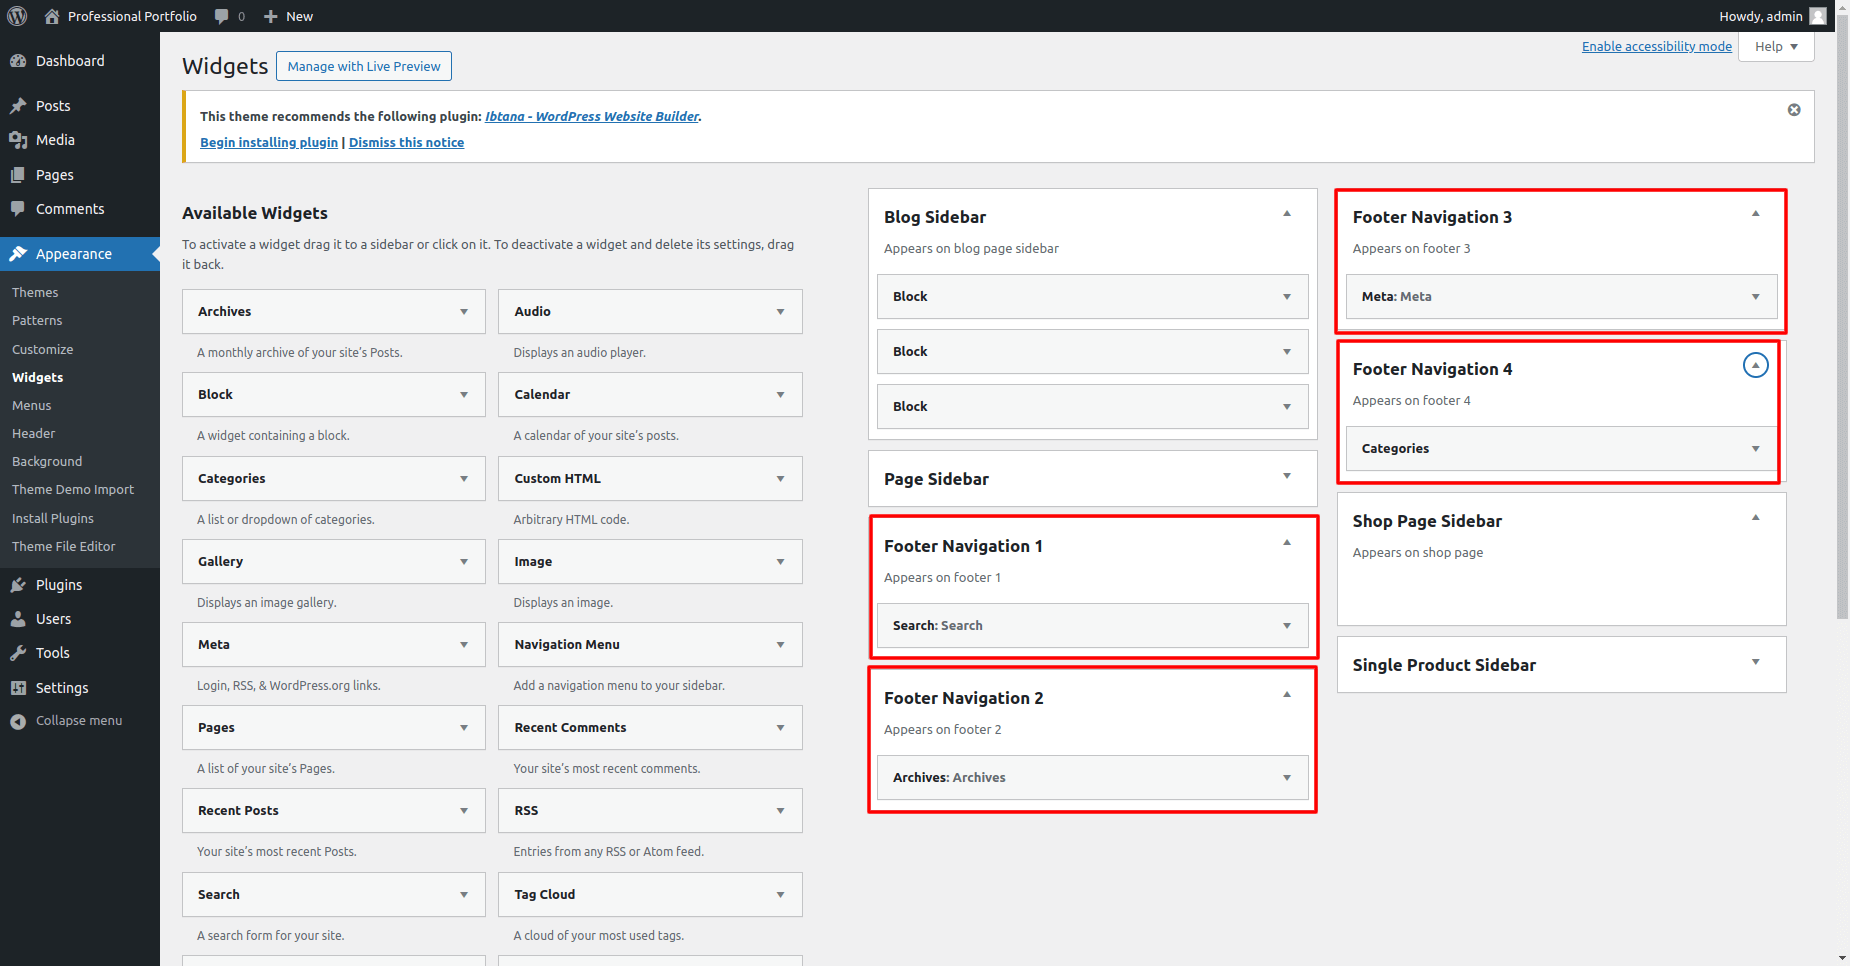The image size is (1850, 966).
Task: Open Plugins from the sidebar
Action: (59, 585)
